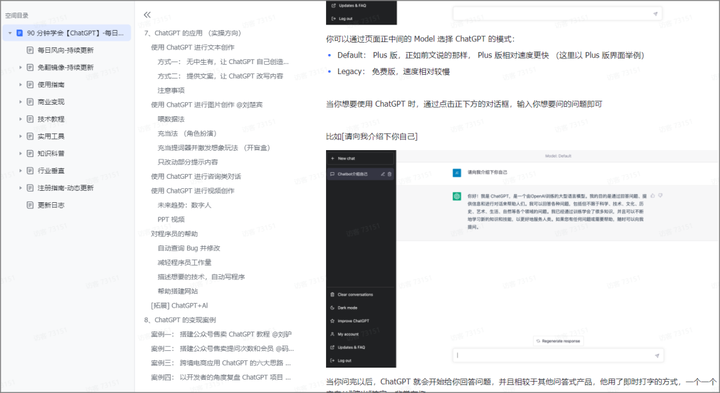Viewport: 720px width, 393px height.
Task: Jump to 注意事项 outline entry
Action: coord(171,90)
